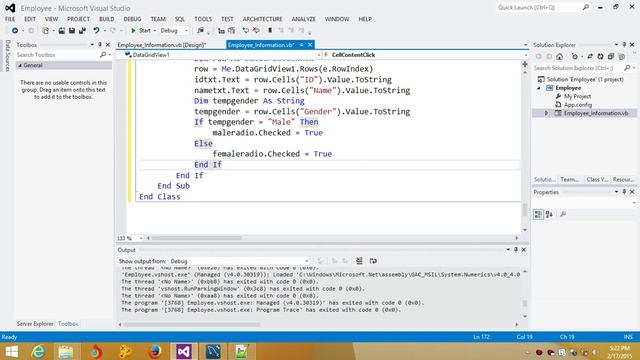Toggle auto-hide pin on Properties panel
This screenshot has width=640, height=360.
[x=624, y=192]
